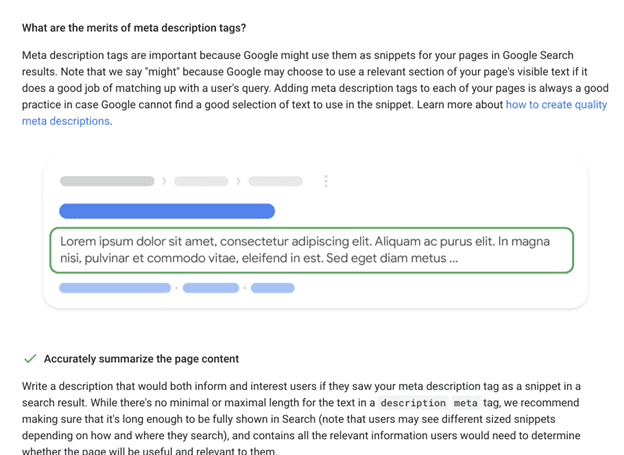Click the three-dot menu icon in snippet mockup
The height and width of the screenshot is (455, 624).
(326, 181)
